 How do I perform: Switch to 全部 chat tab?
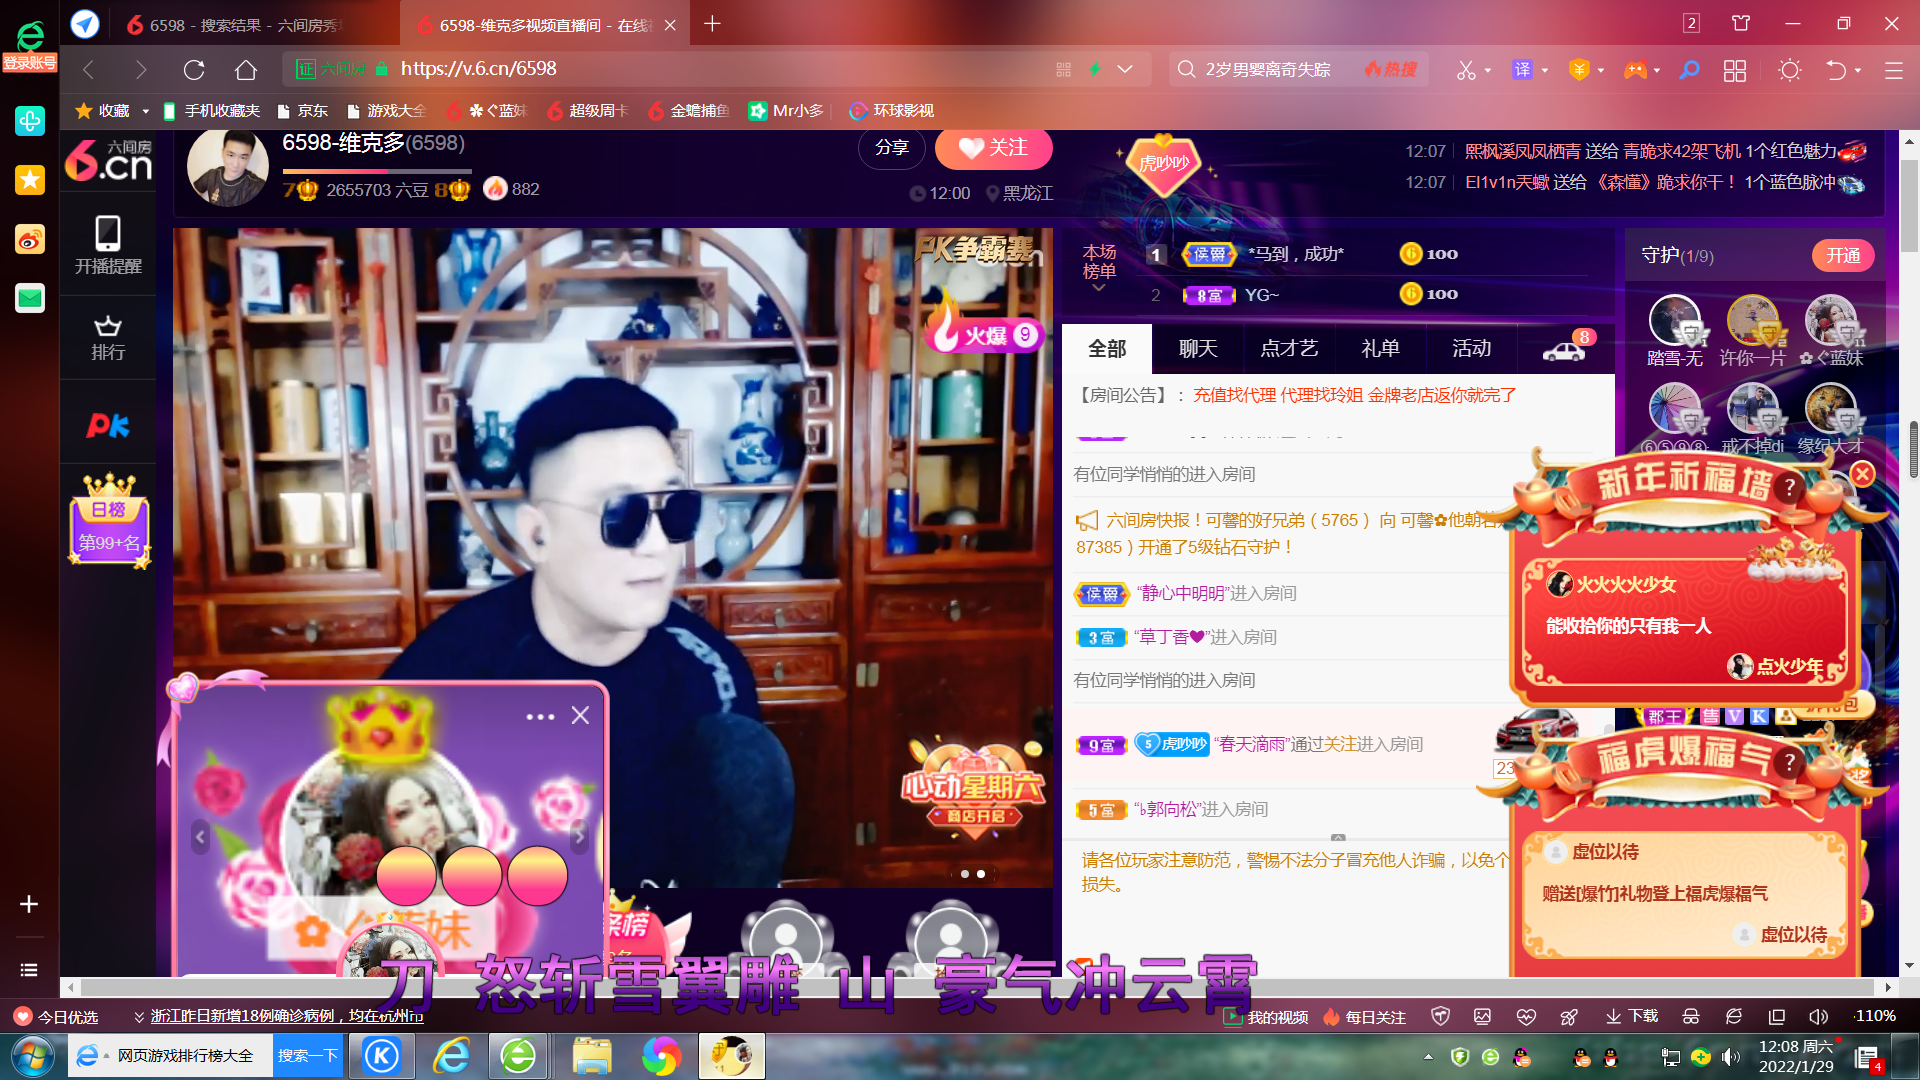(x=1107, y=348)
